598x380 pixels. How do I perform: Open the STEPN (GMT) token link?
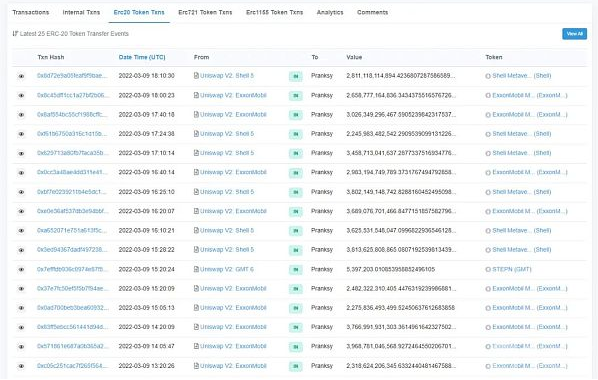pos(511,269)
